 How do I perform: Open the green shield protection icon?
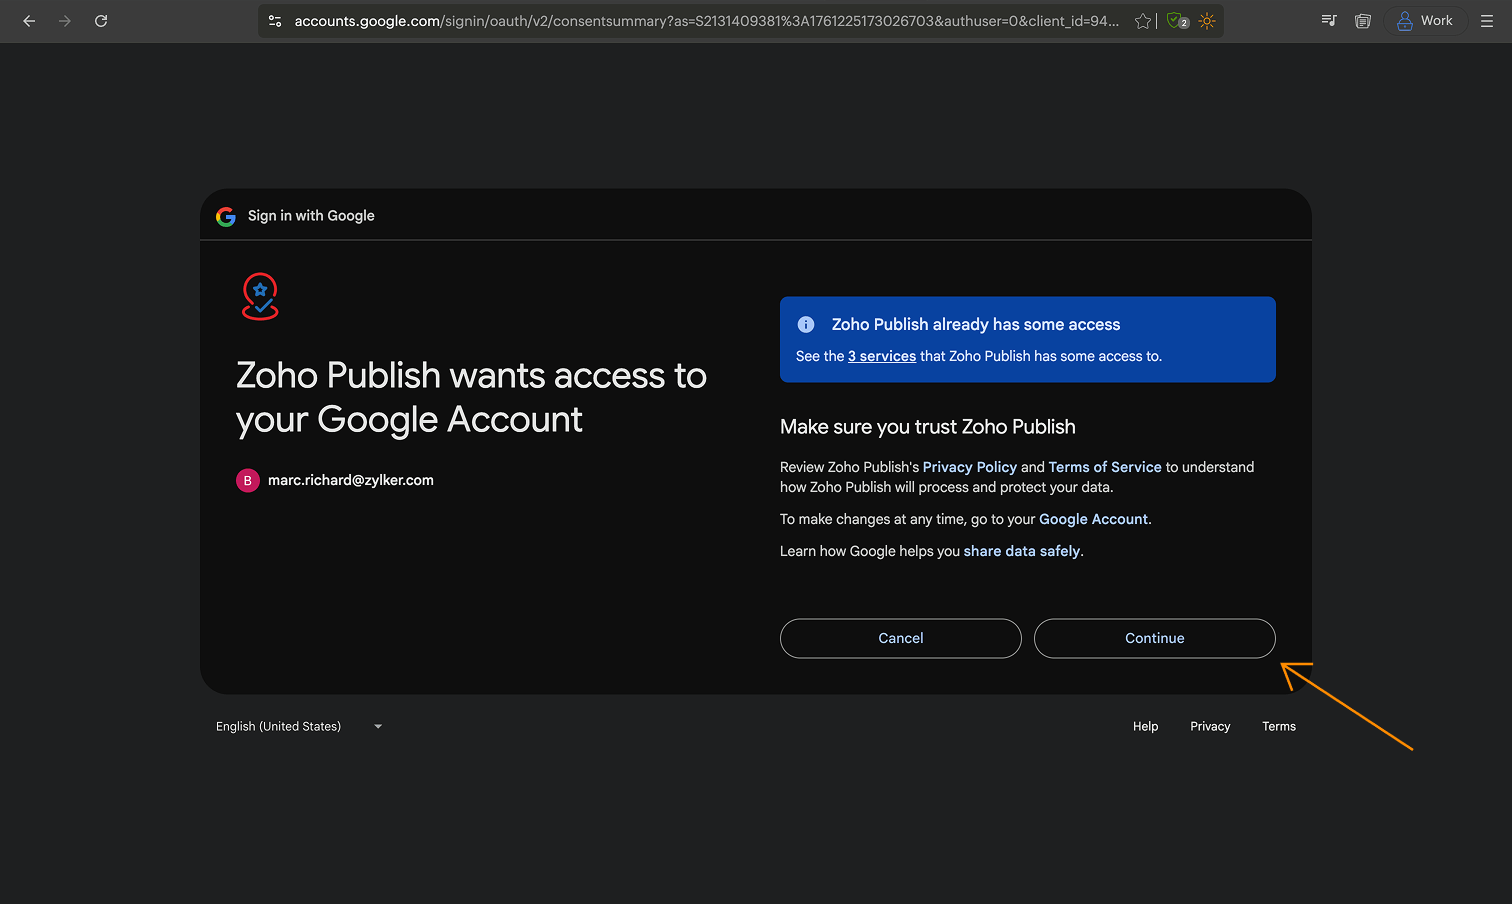coord(1177,21)
